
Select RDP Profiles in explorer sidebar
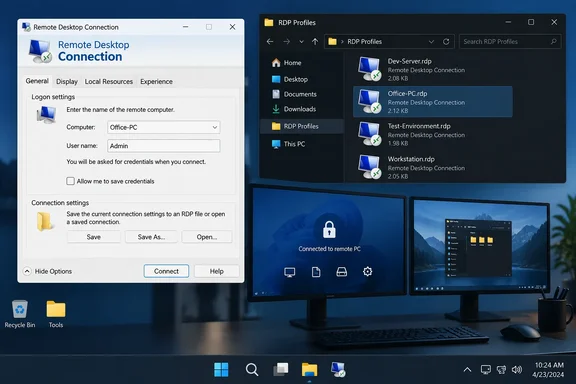(x=302, y=126)
